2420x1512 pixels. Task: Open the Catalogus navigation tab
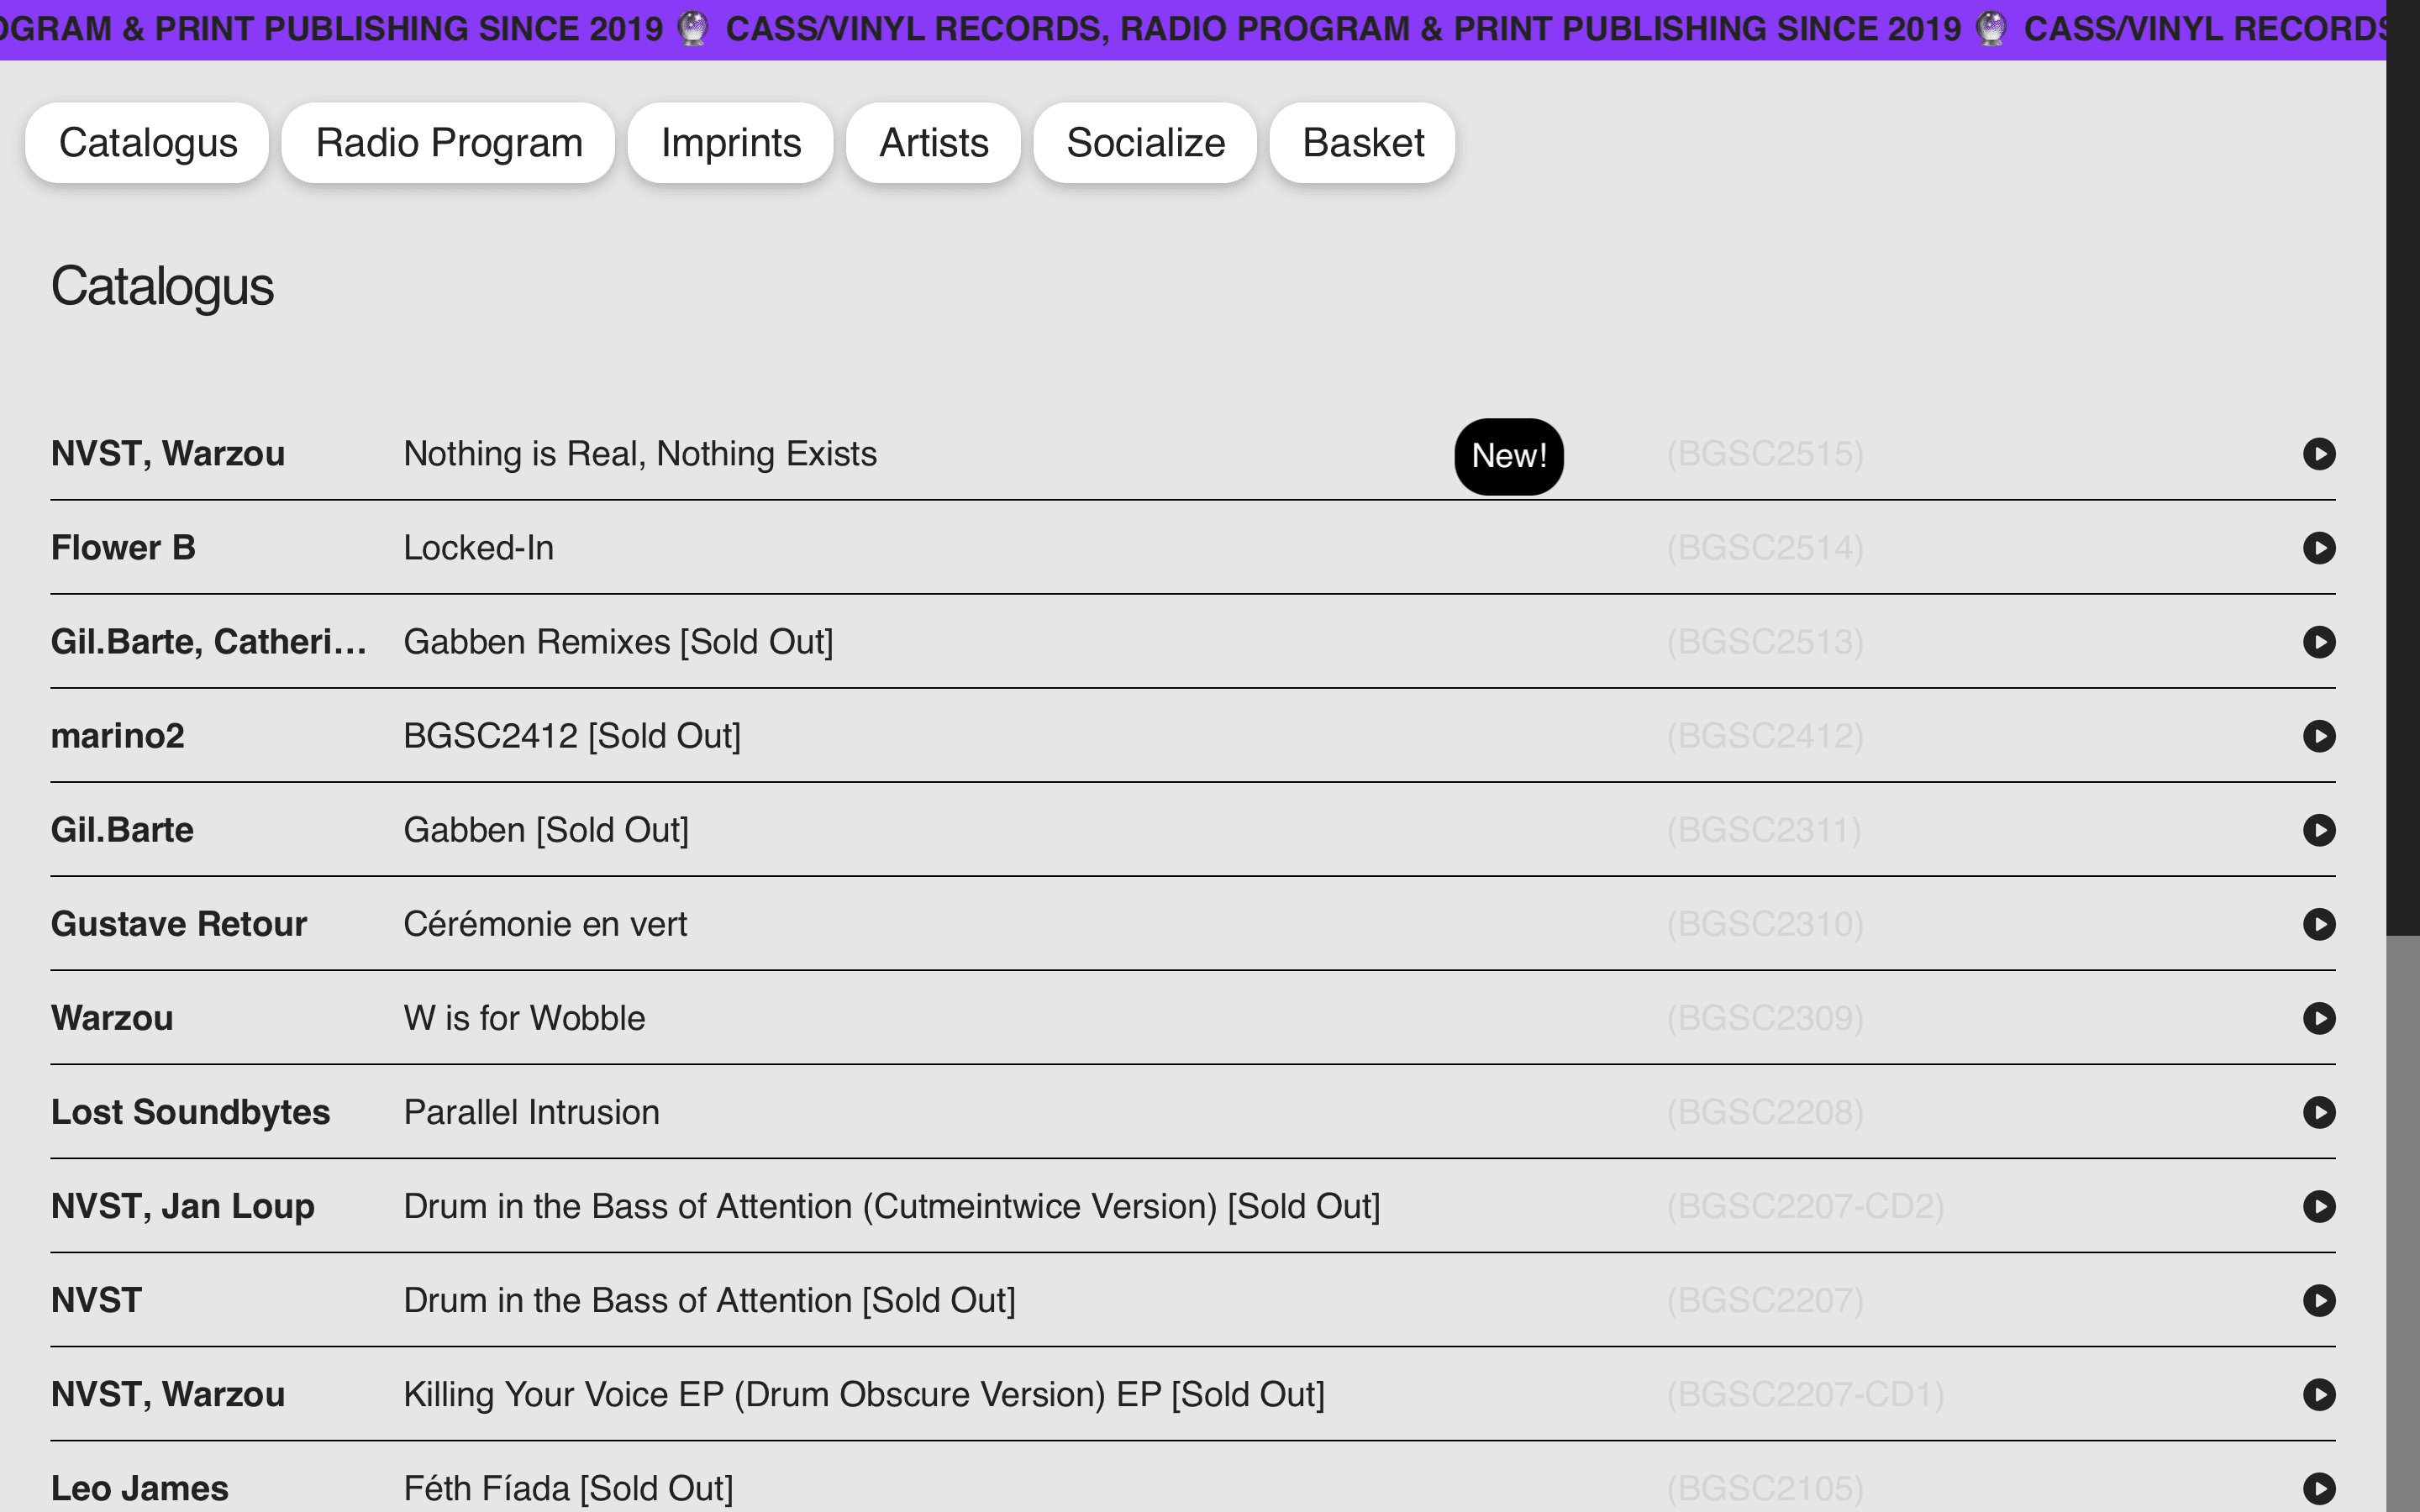click(x=148, y=143)
